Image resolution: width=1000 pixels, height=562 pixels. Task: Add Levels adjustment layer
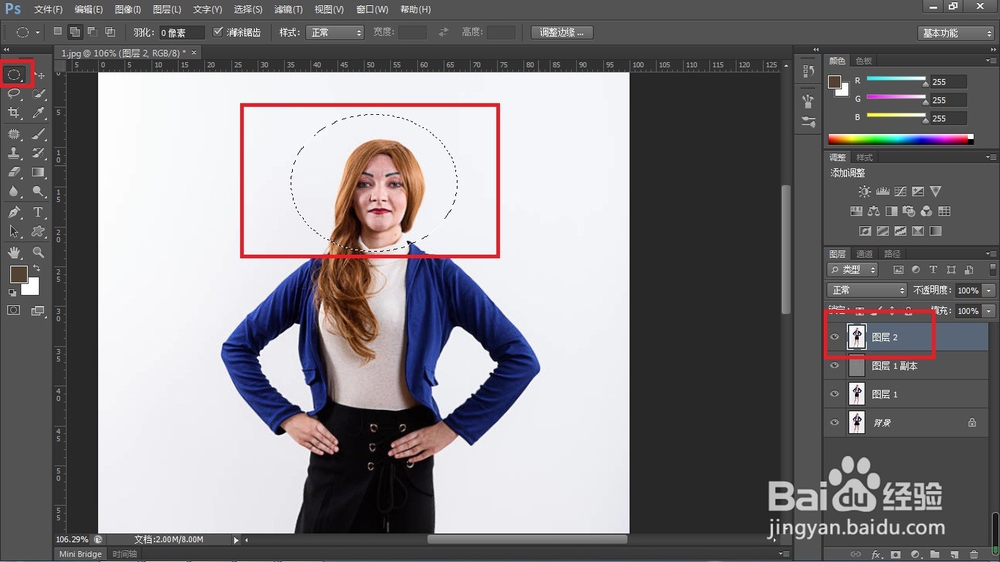pos(883,191)
